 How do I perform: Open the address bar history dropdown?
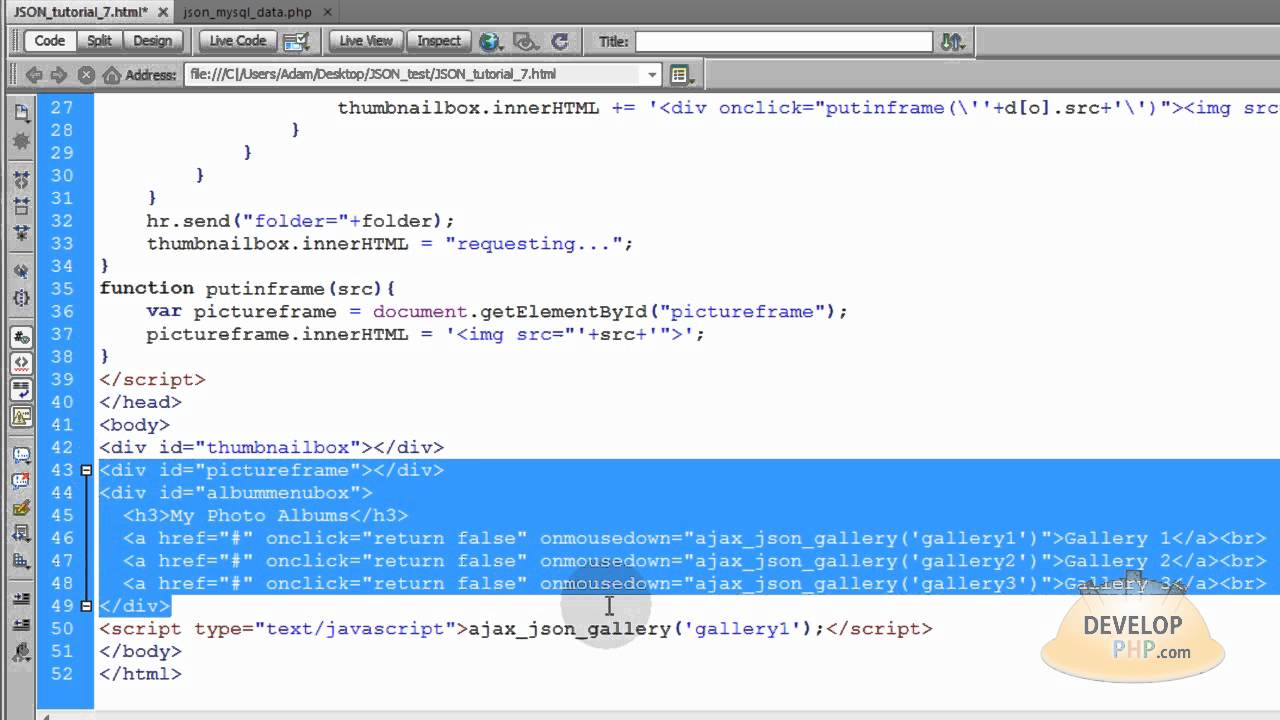point(652,74)
